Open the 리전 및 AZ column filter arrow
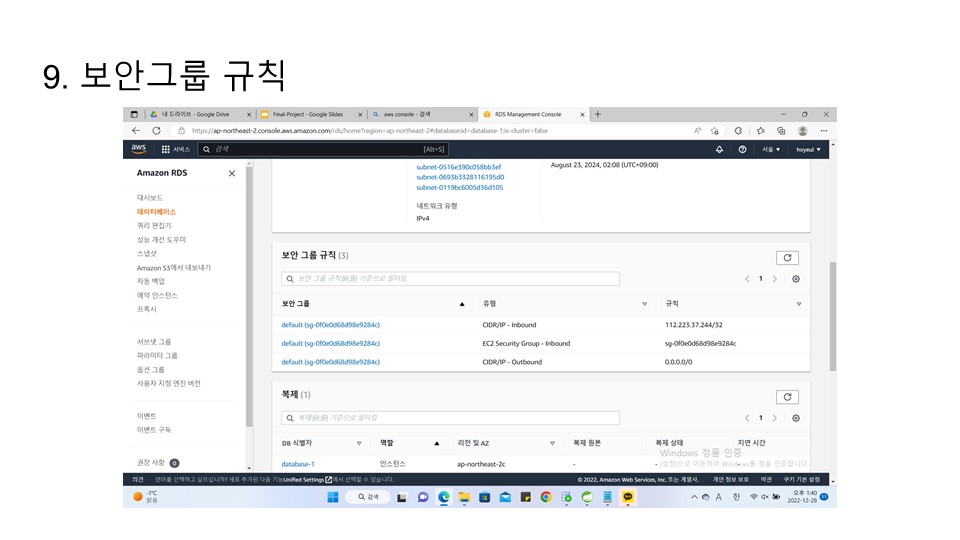 552,443
